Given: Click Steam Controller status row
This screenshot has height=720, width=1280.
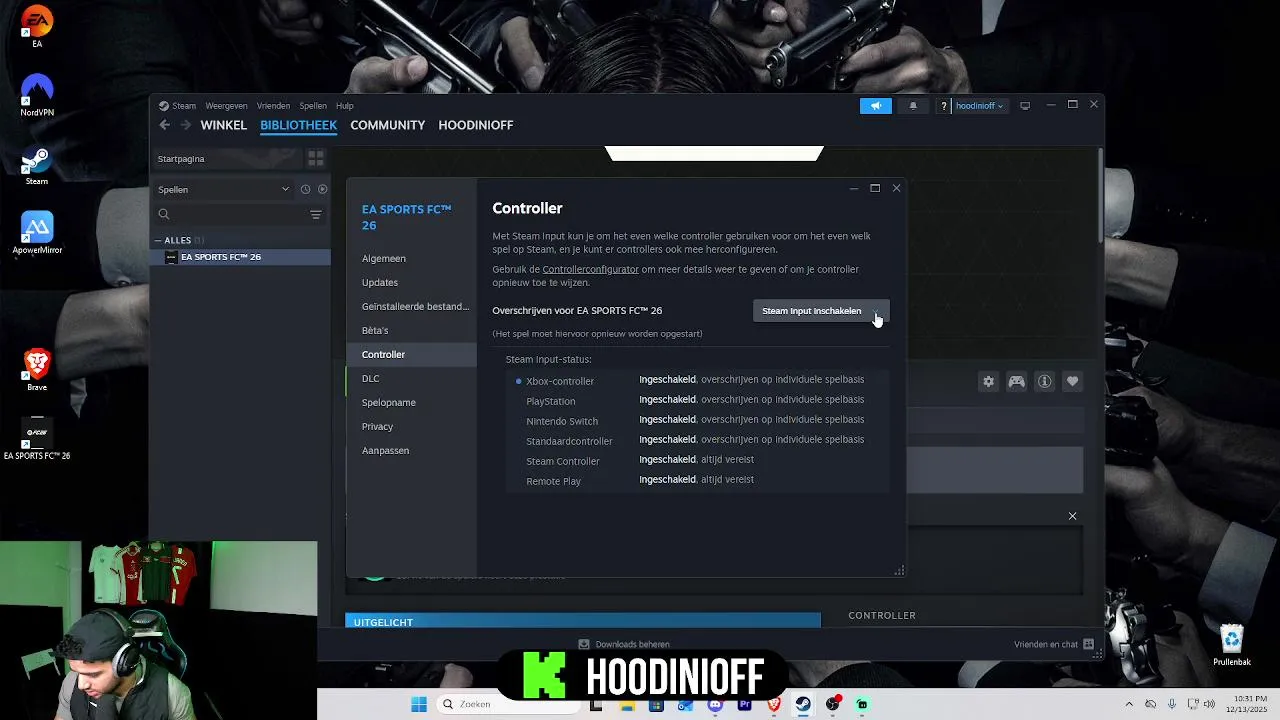Looking at the screenshot, I should pyautogui.click(x=697, y=460).
